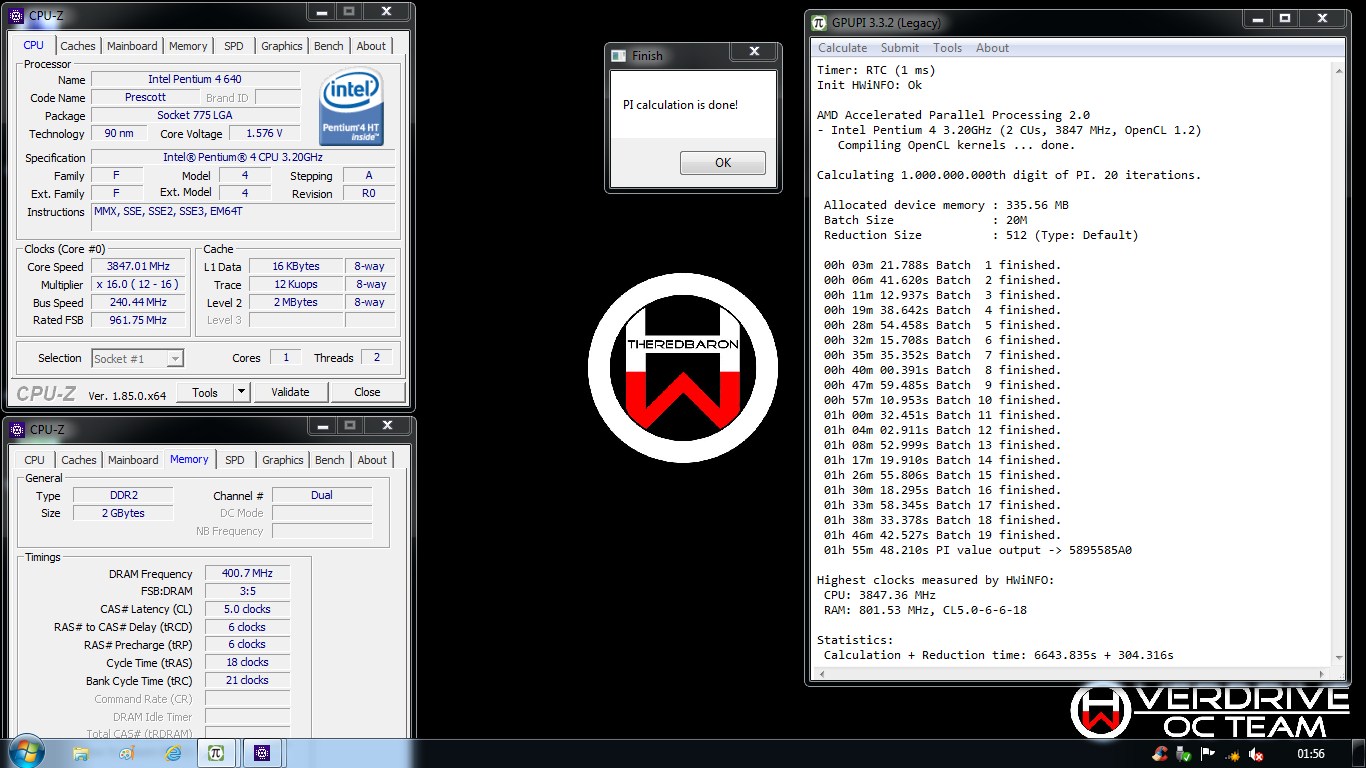Click the Core Voltage value 1.576 V

click(265, 134)
